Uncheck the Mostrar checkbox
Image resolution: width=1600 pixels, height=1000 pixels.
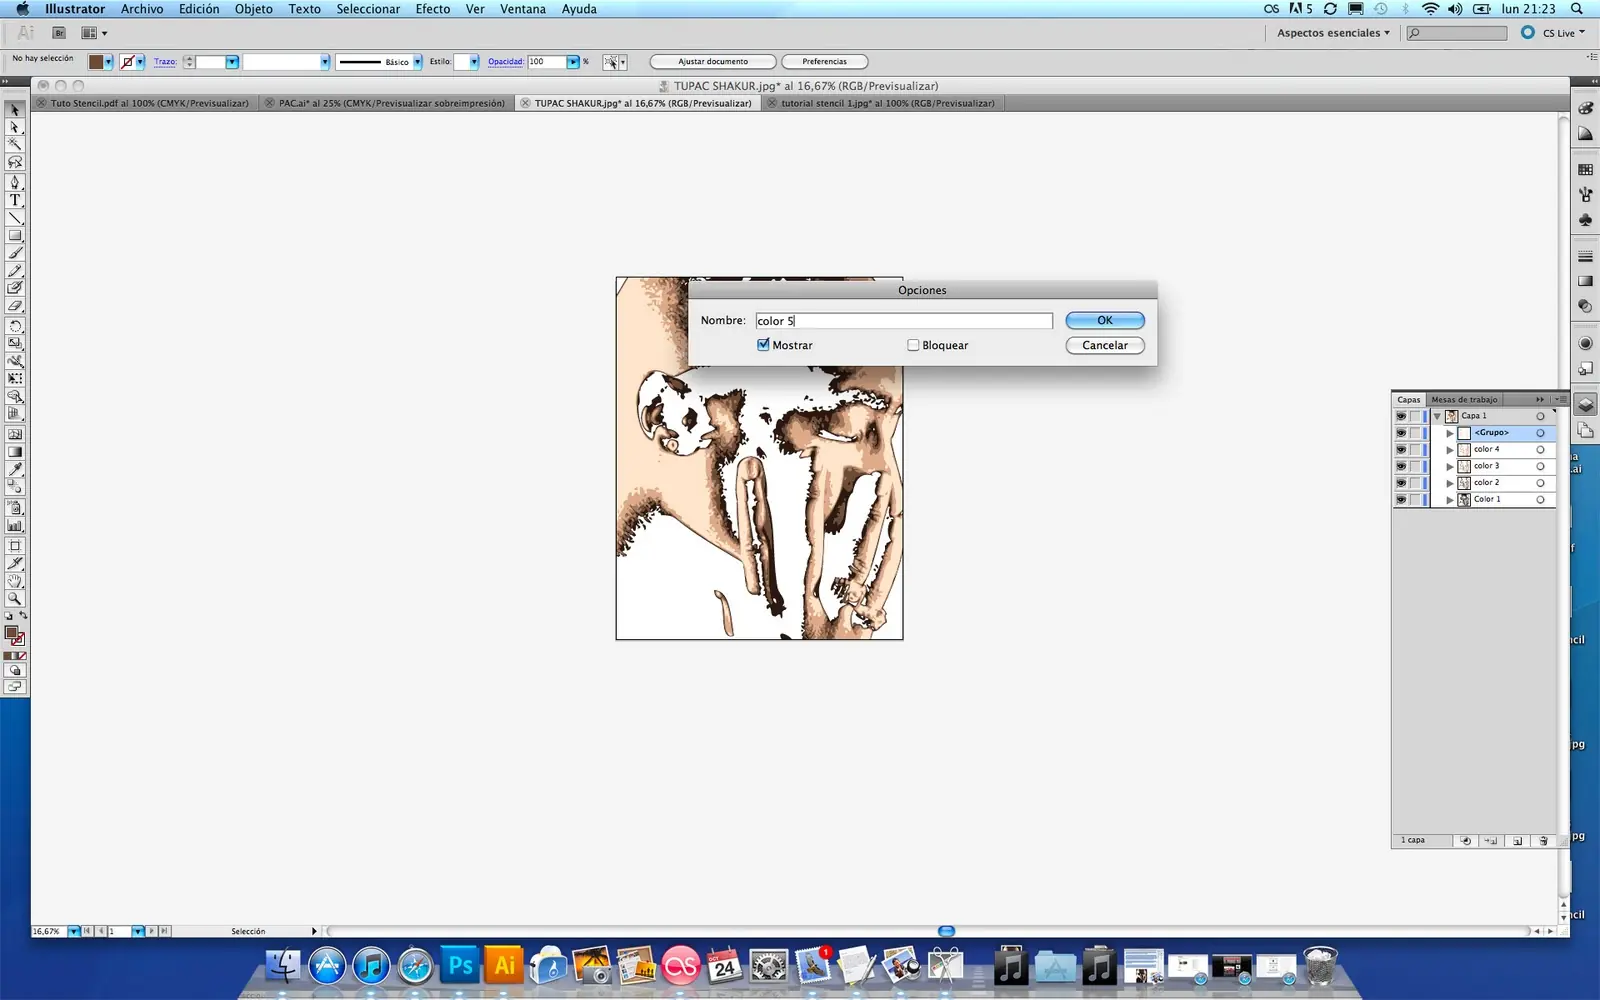tap(763, 345)
